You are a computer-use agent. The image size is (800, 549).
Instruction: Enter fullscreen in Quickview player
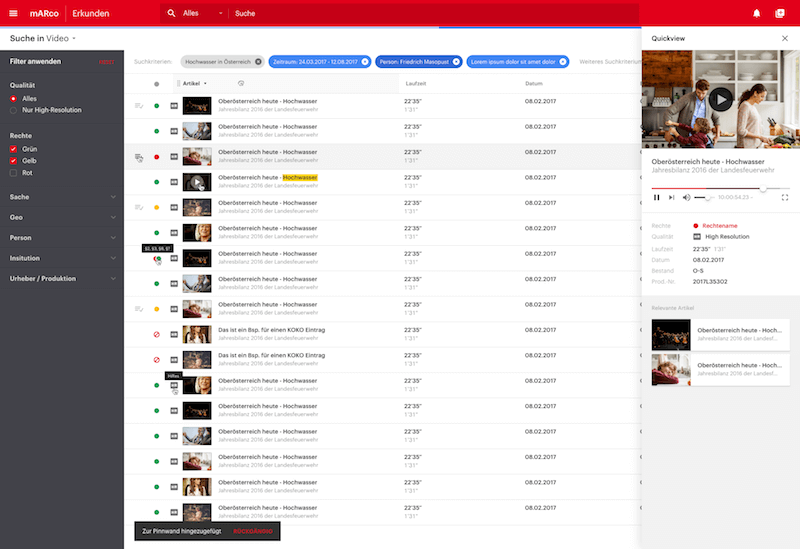[x=785, y=197]
